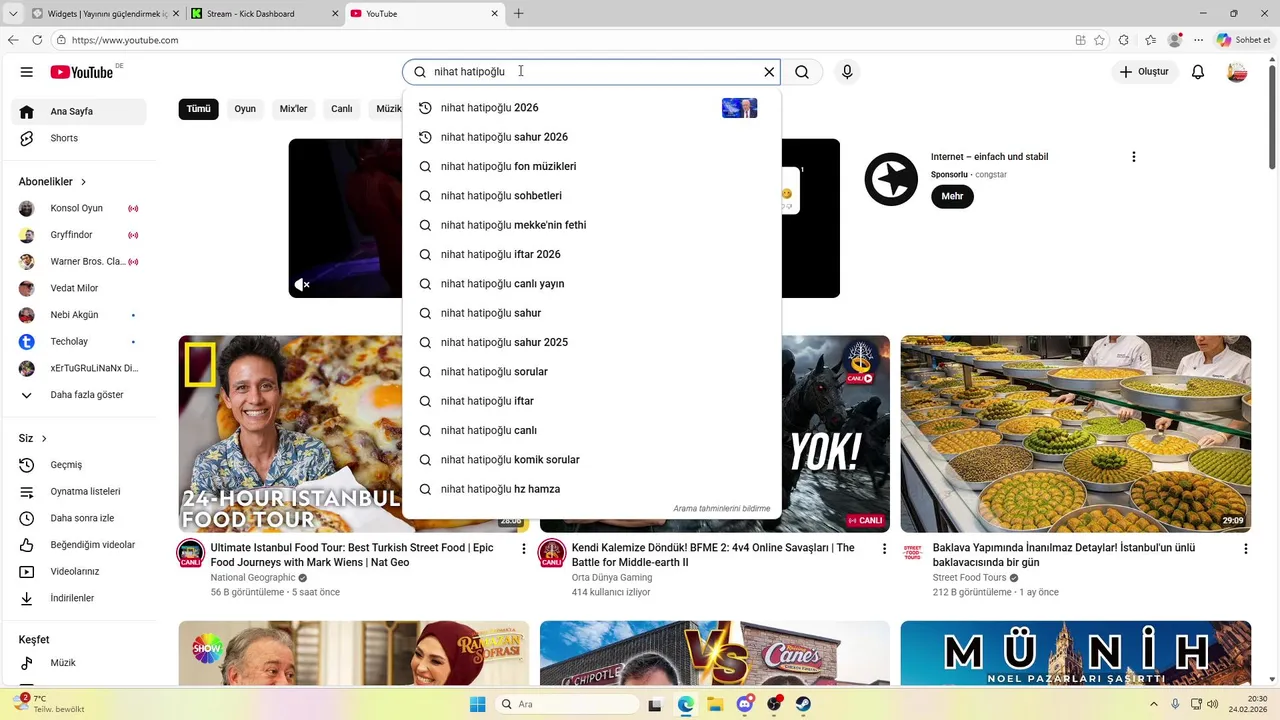
Task: Start voice search with the microphone
Action: click(x=847, y=72)
